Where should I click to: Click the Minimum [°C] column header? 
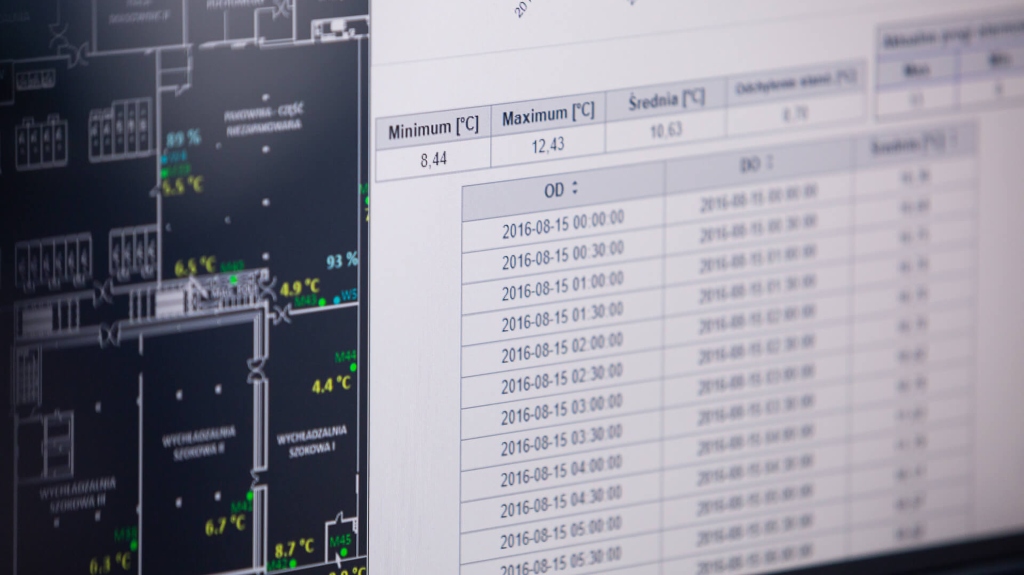[433, 128]
